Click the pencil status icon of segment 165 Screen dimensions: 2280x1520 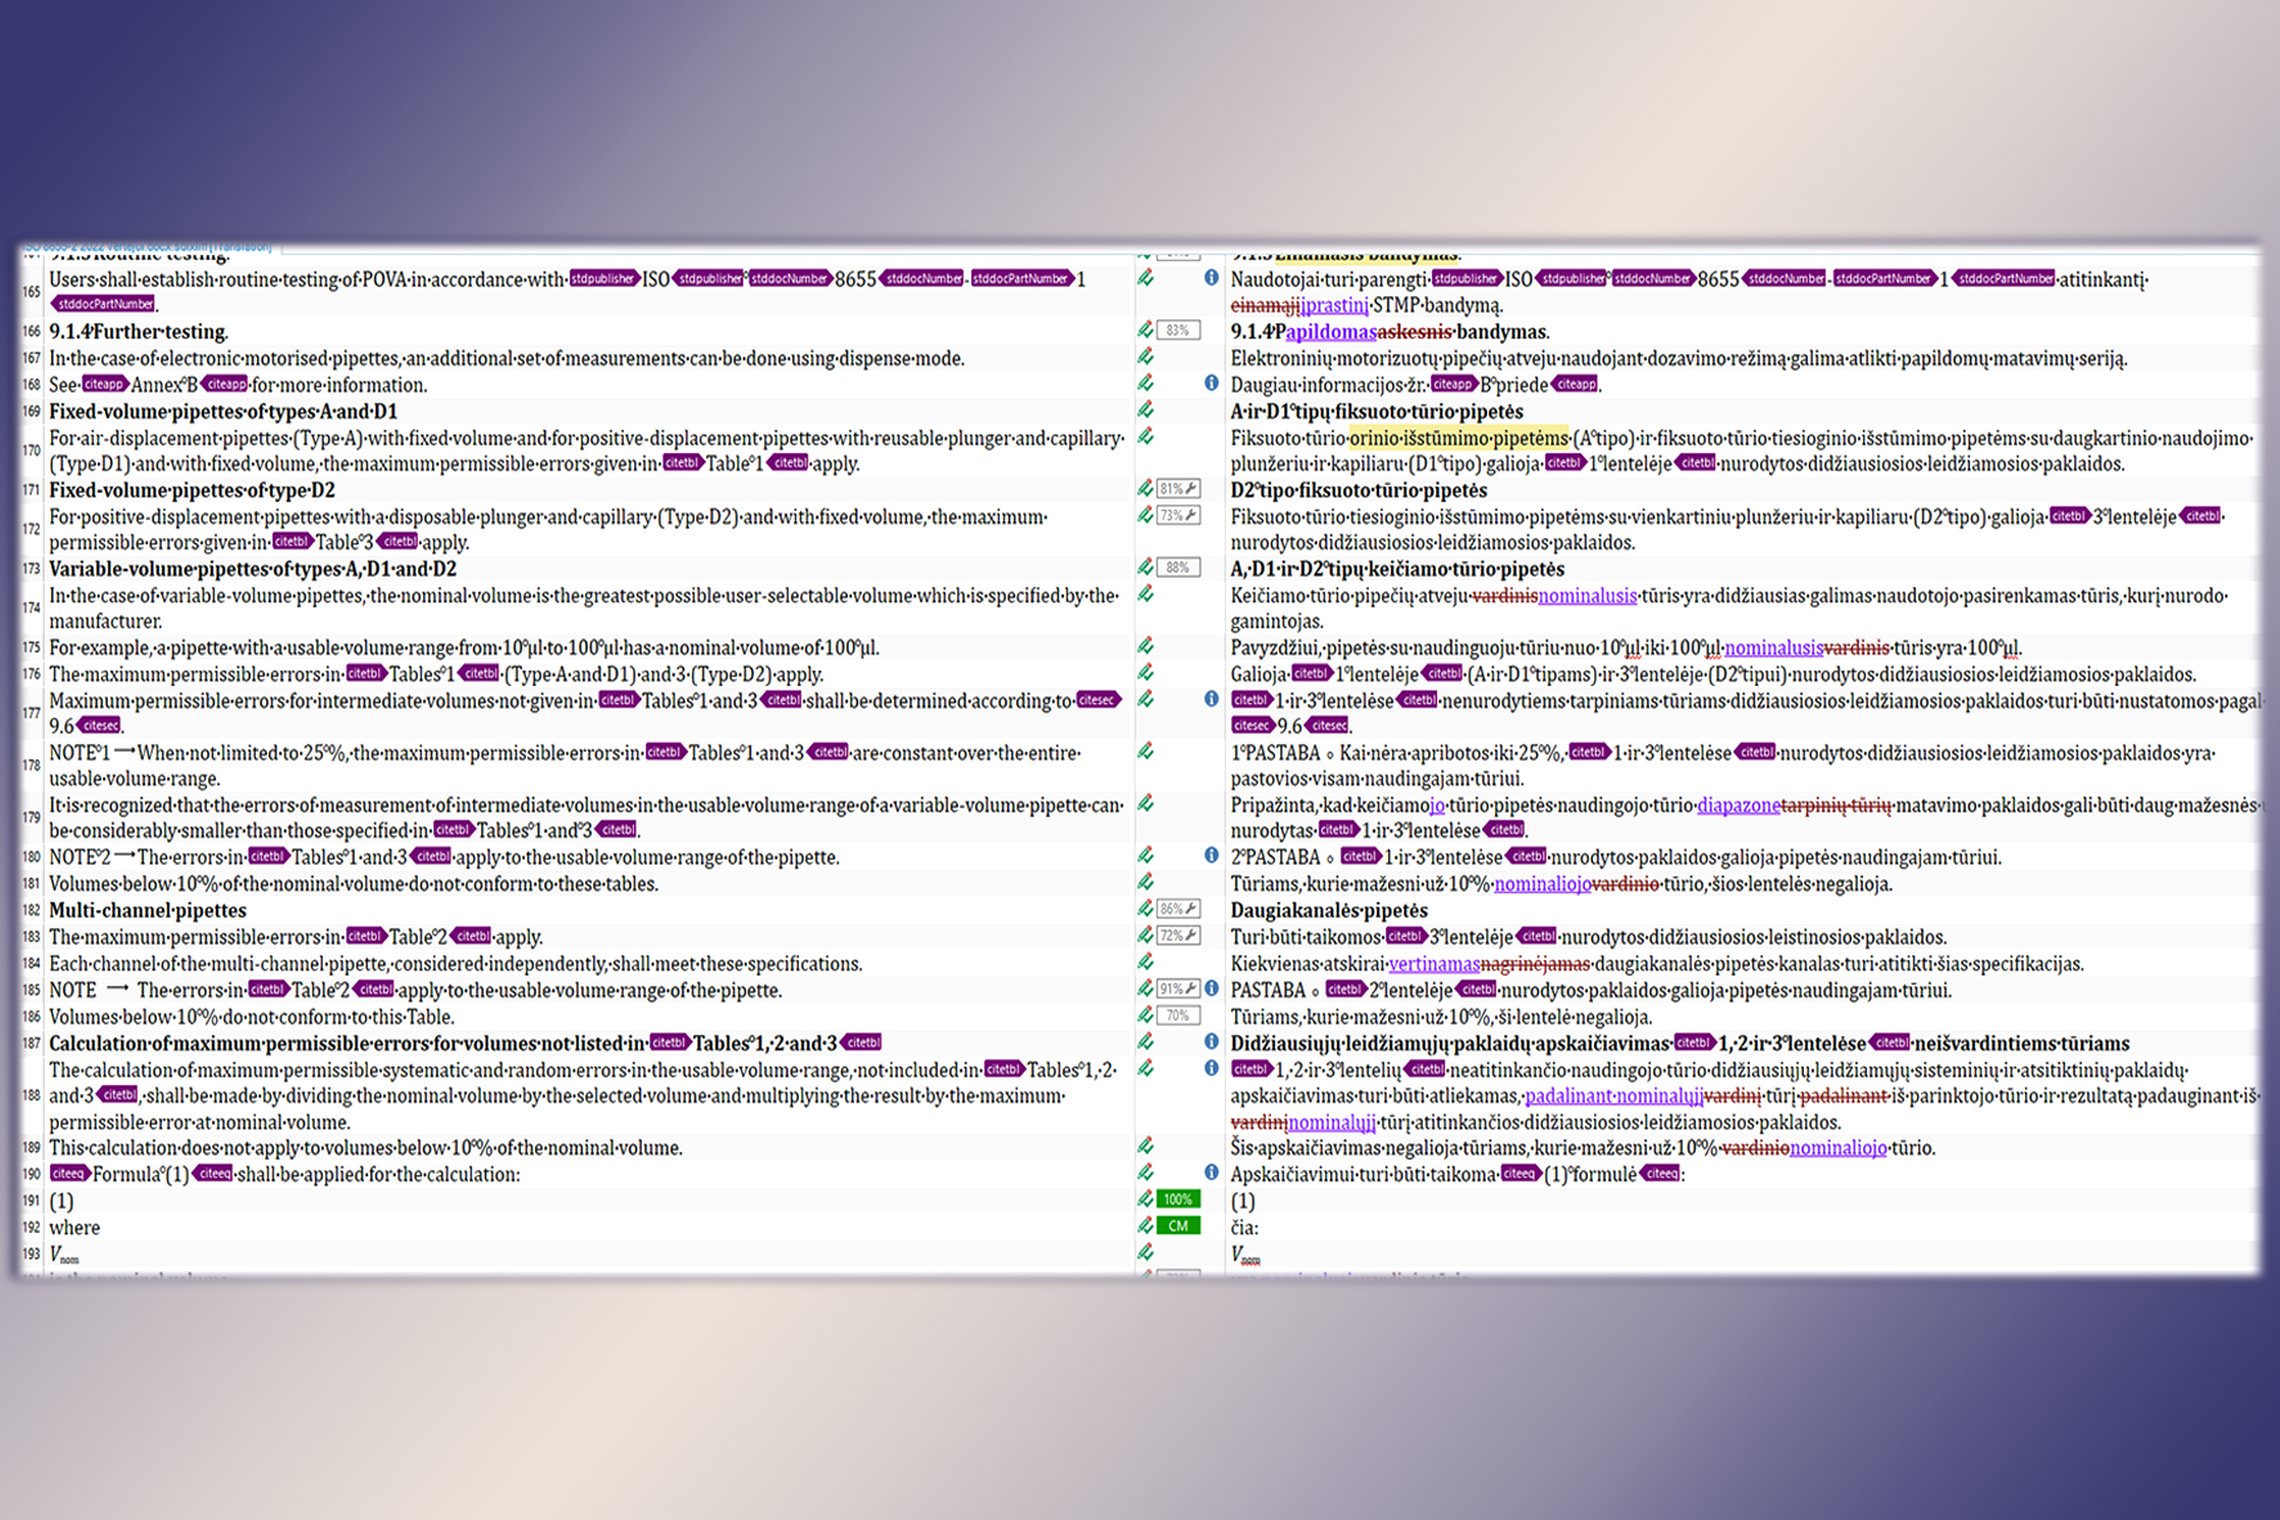click(1146, 278)
